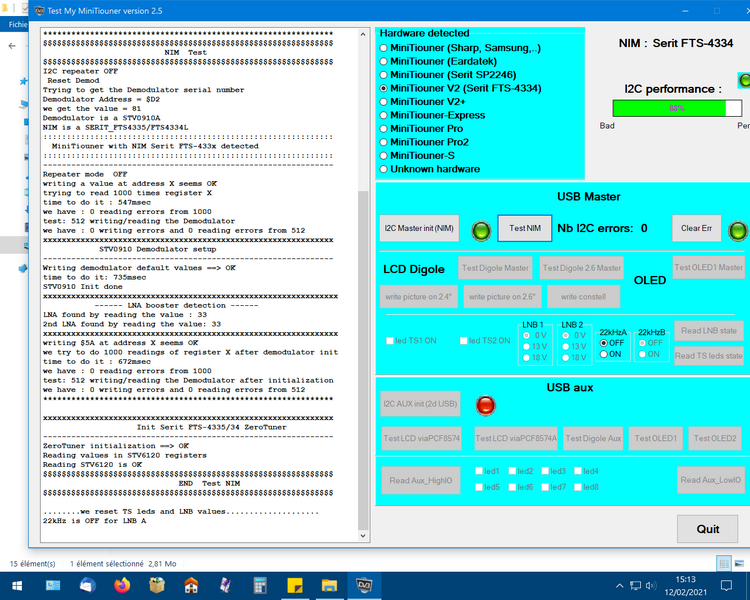Select MiniTiouner V2 (Serit FTS-4334) option
The image size is (750, 600).
pyautogui.click(x=383, y=88)
